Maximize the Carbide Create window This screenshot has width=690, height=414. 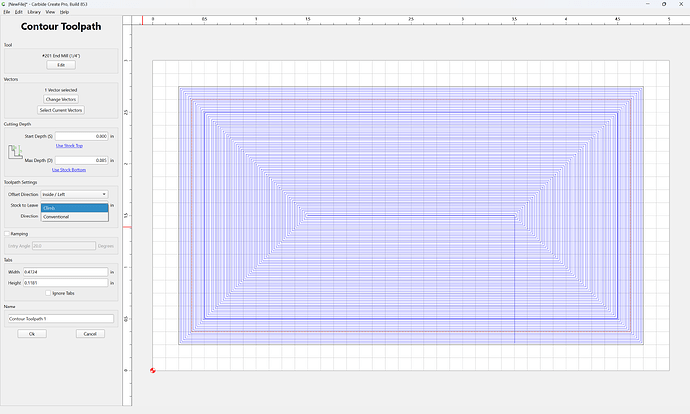point(664,4)
